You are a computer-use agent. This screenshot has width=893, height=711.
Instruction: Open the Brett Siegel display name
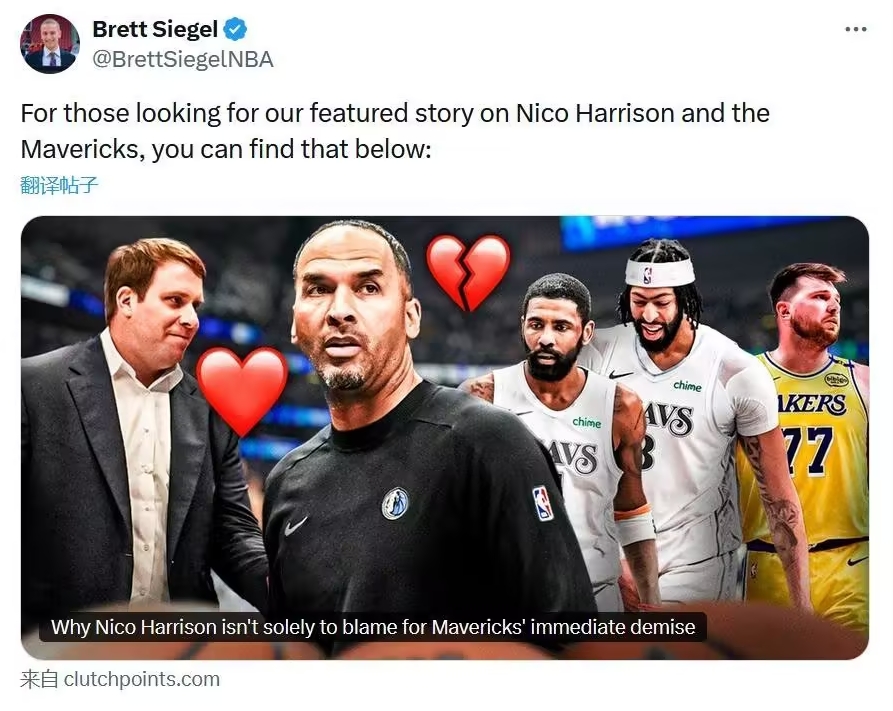click(155, 29)
